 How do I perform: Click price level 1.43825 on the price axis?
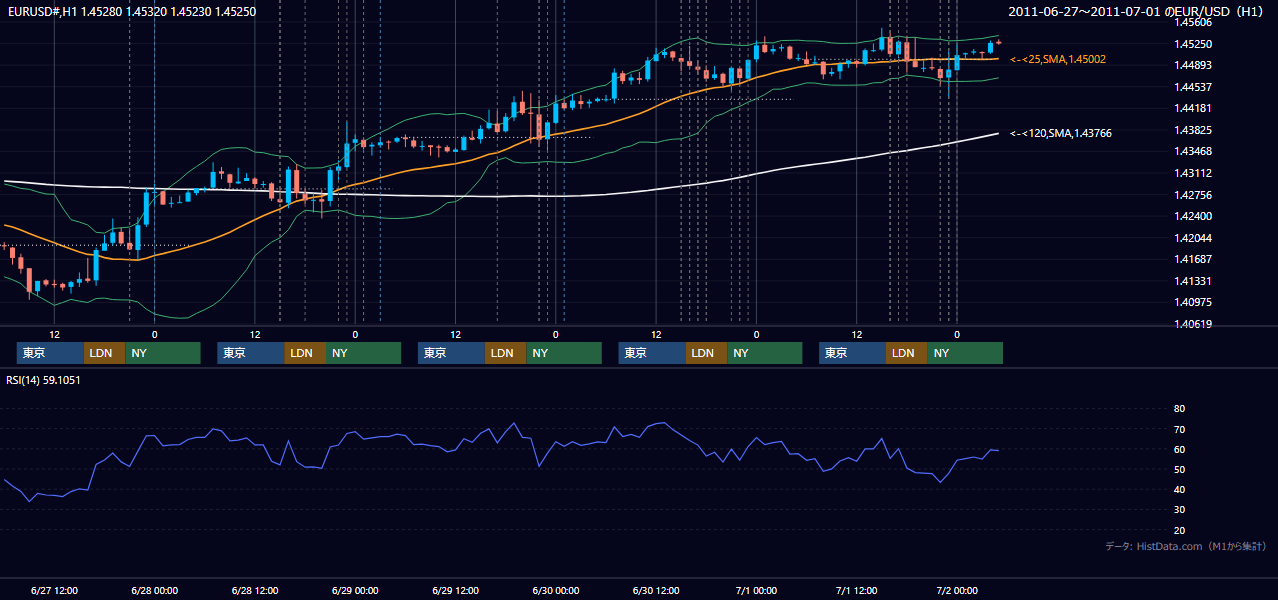tap(1192, 130)
